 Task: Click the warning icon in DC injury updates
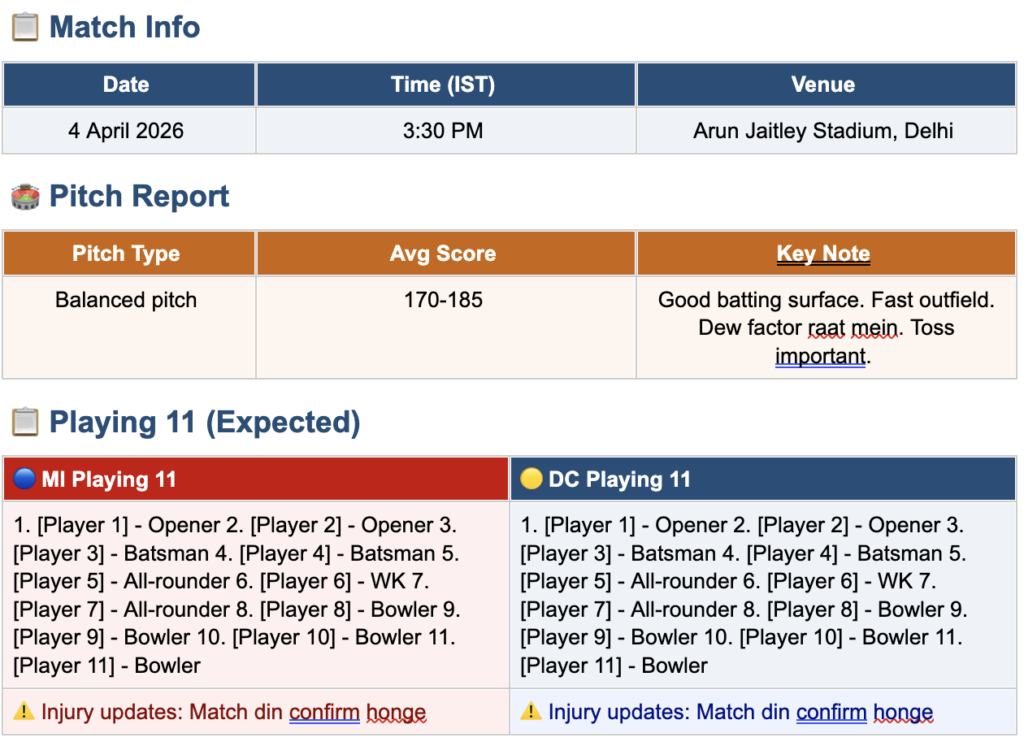click(531, 711)
